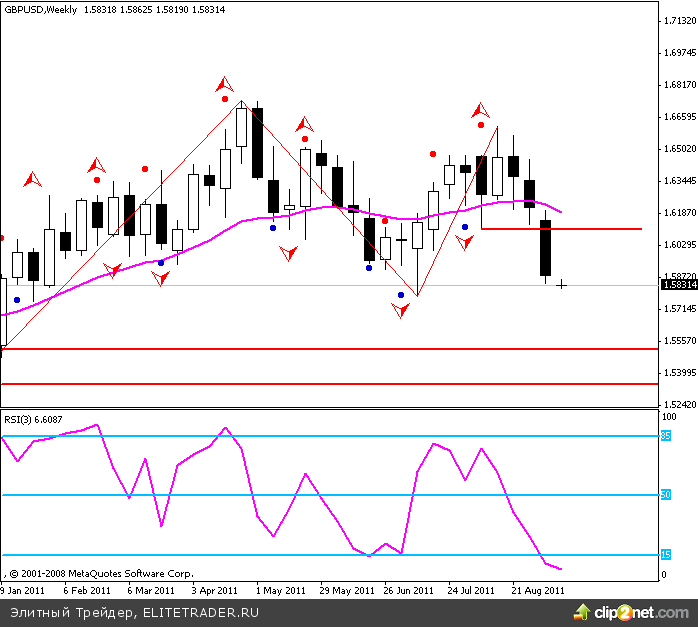This screenshot has height=627, width=698.
Task: Click the crosshair marker at current price
Action: point(562,285)
